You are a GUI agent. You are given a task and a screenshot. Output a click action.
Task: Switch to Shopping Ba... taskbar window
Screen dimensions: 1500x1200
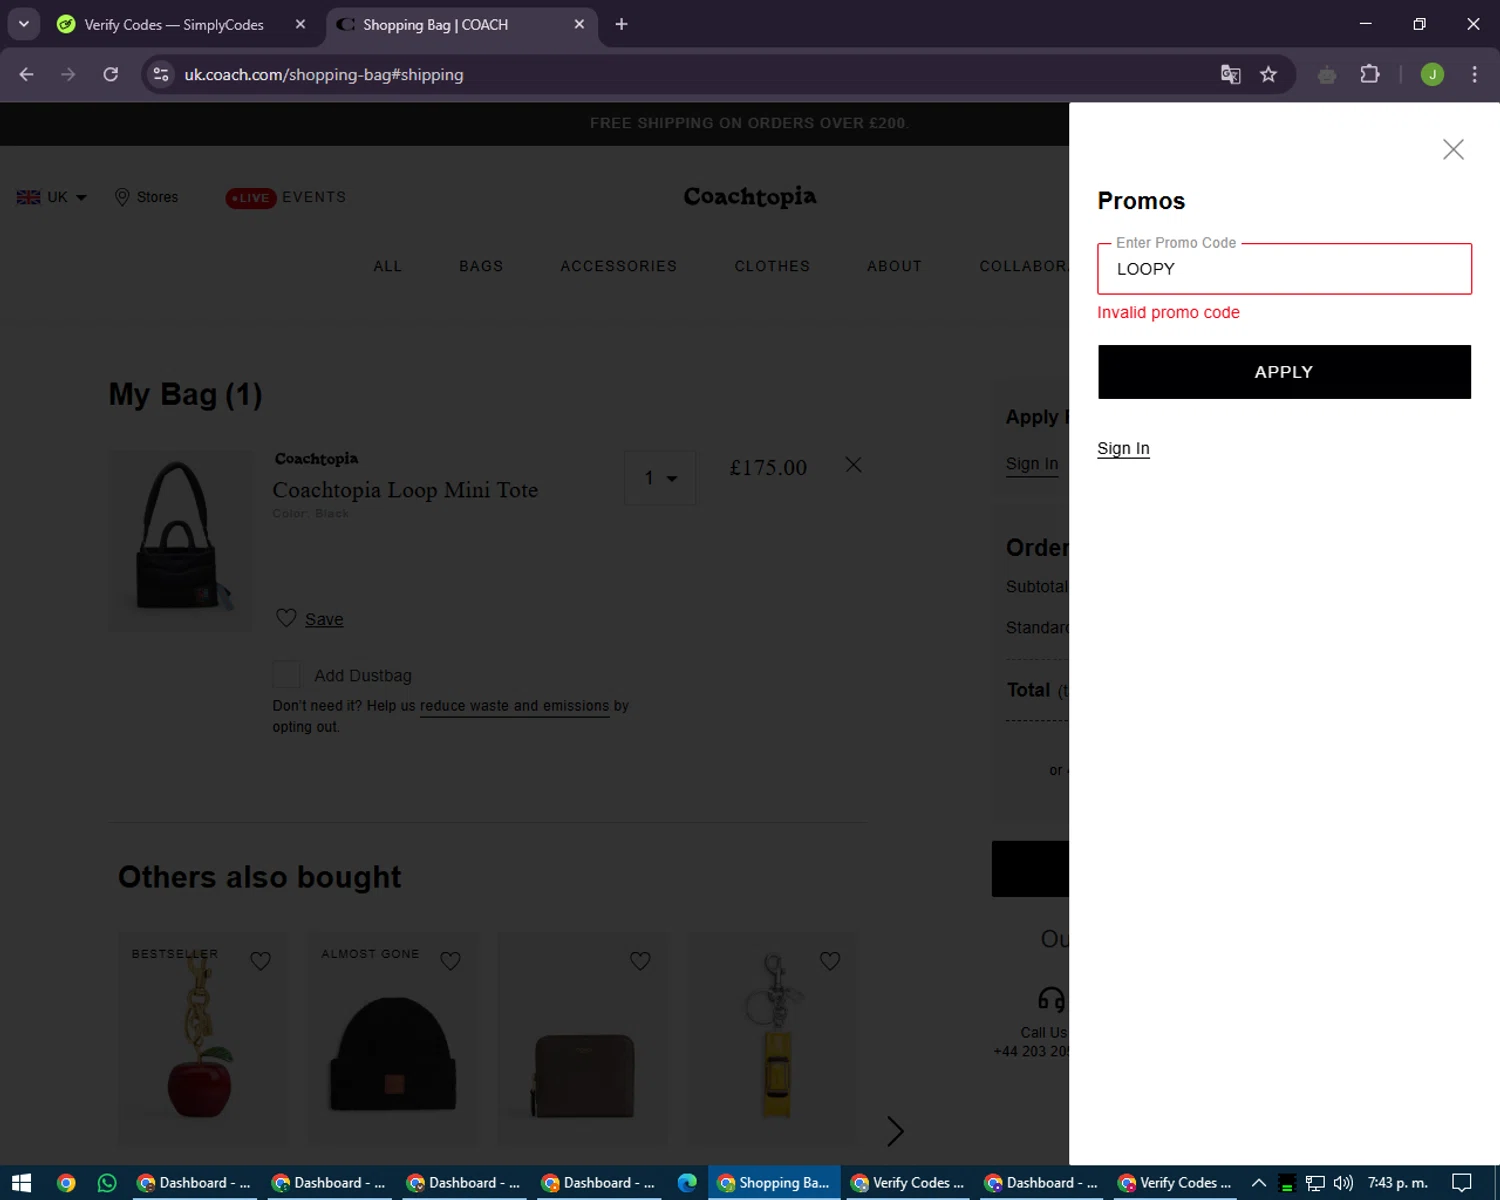click(x=774, y=1183)
